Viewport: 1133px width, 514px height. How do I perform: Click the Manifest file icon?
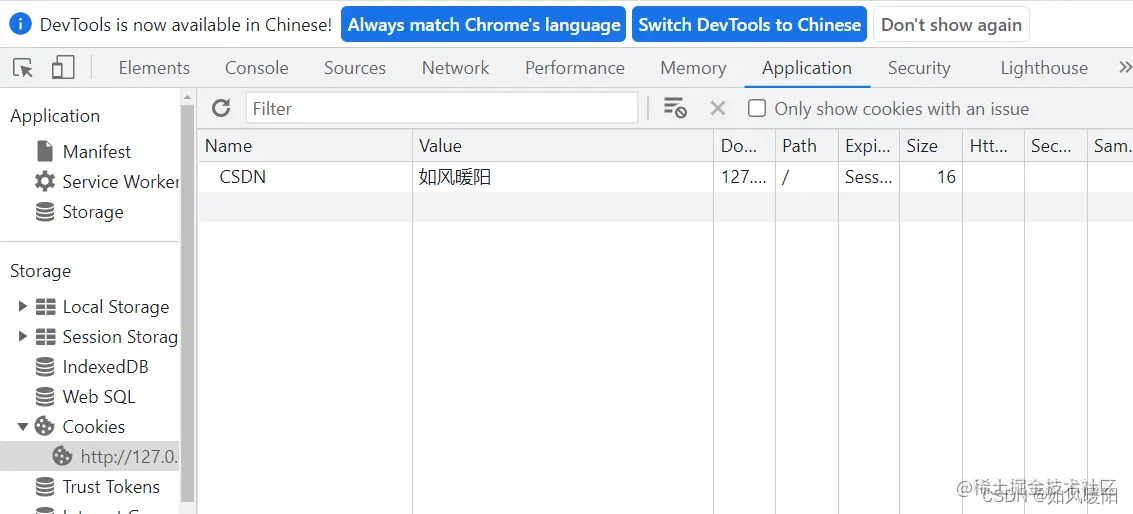[45, 151]
